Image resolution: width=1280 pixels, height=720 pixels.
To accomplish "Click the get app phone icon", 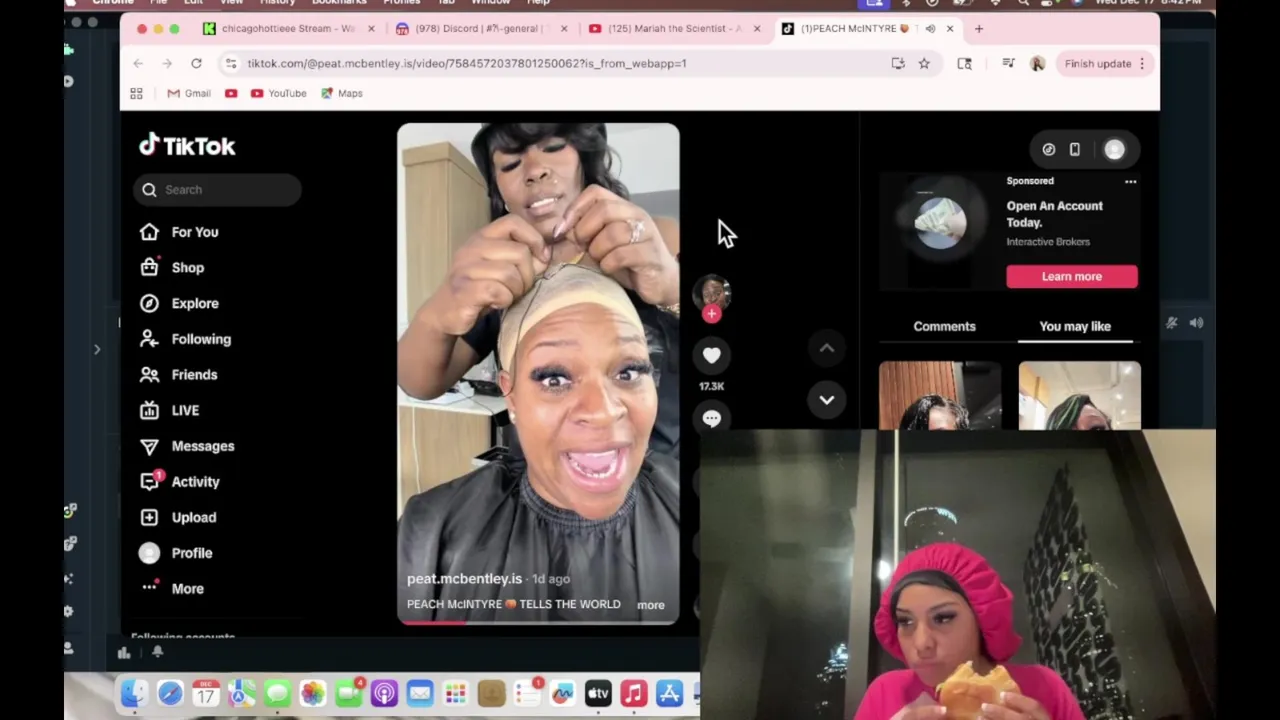I will click(1074, 150).
